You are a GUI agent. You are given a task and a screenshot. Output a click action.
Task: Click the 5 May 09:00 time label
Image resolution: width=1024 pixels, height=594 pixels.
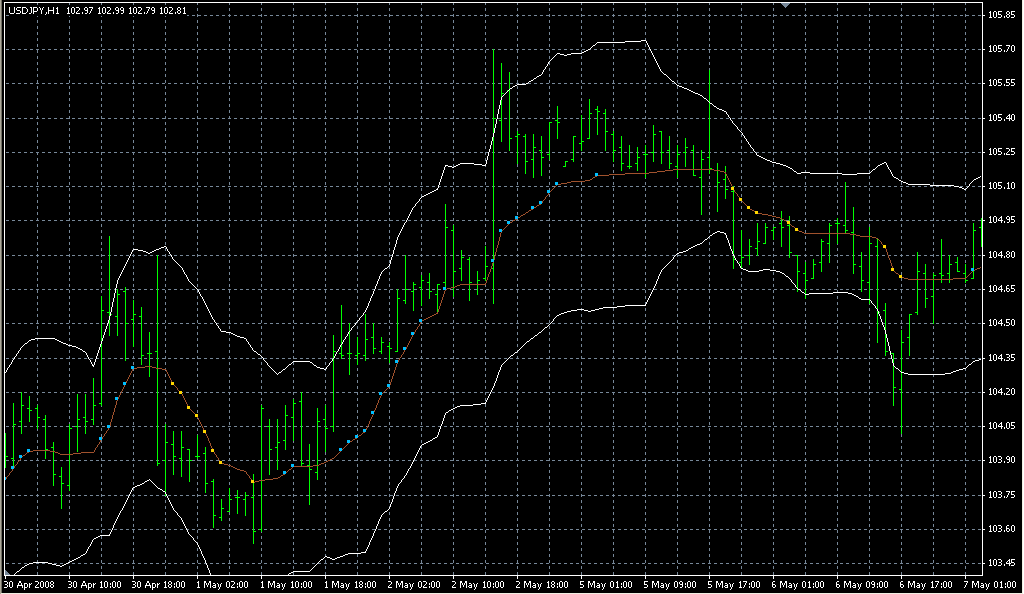(x=670, y=583)
